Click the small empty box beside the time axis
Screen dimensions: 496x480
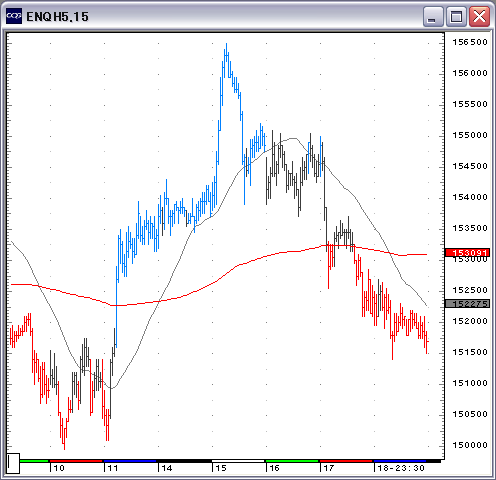point(13,463)
